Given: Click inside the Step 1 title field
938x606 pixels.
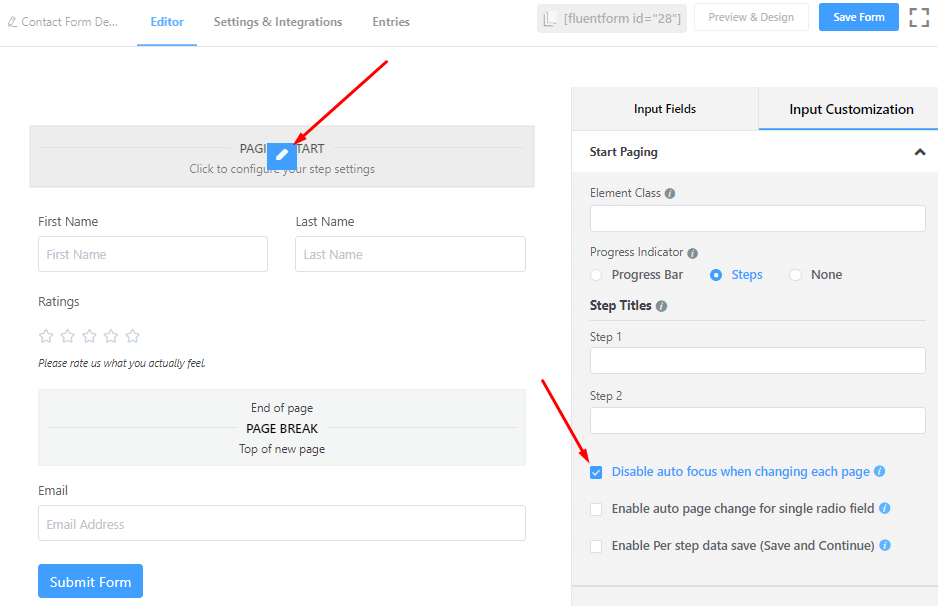Looking at the screenshot, I should tap(757, 360).
